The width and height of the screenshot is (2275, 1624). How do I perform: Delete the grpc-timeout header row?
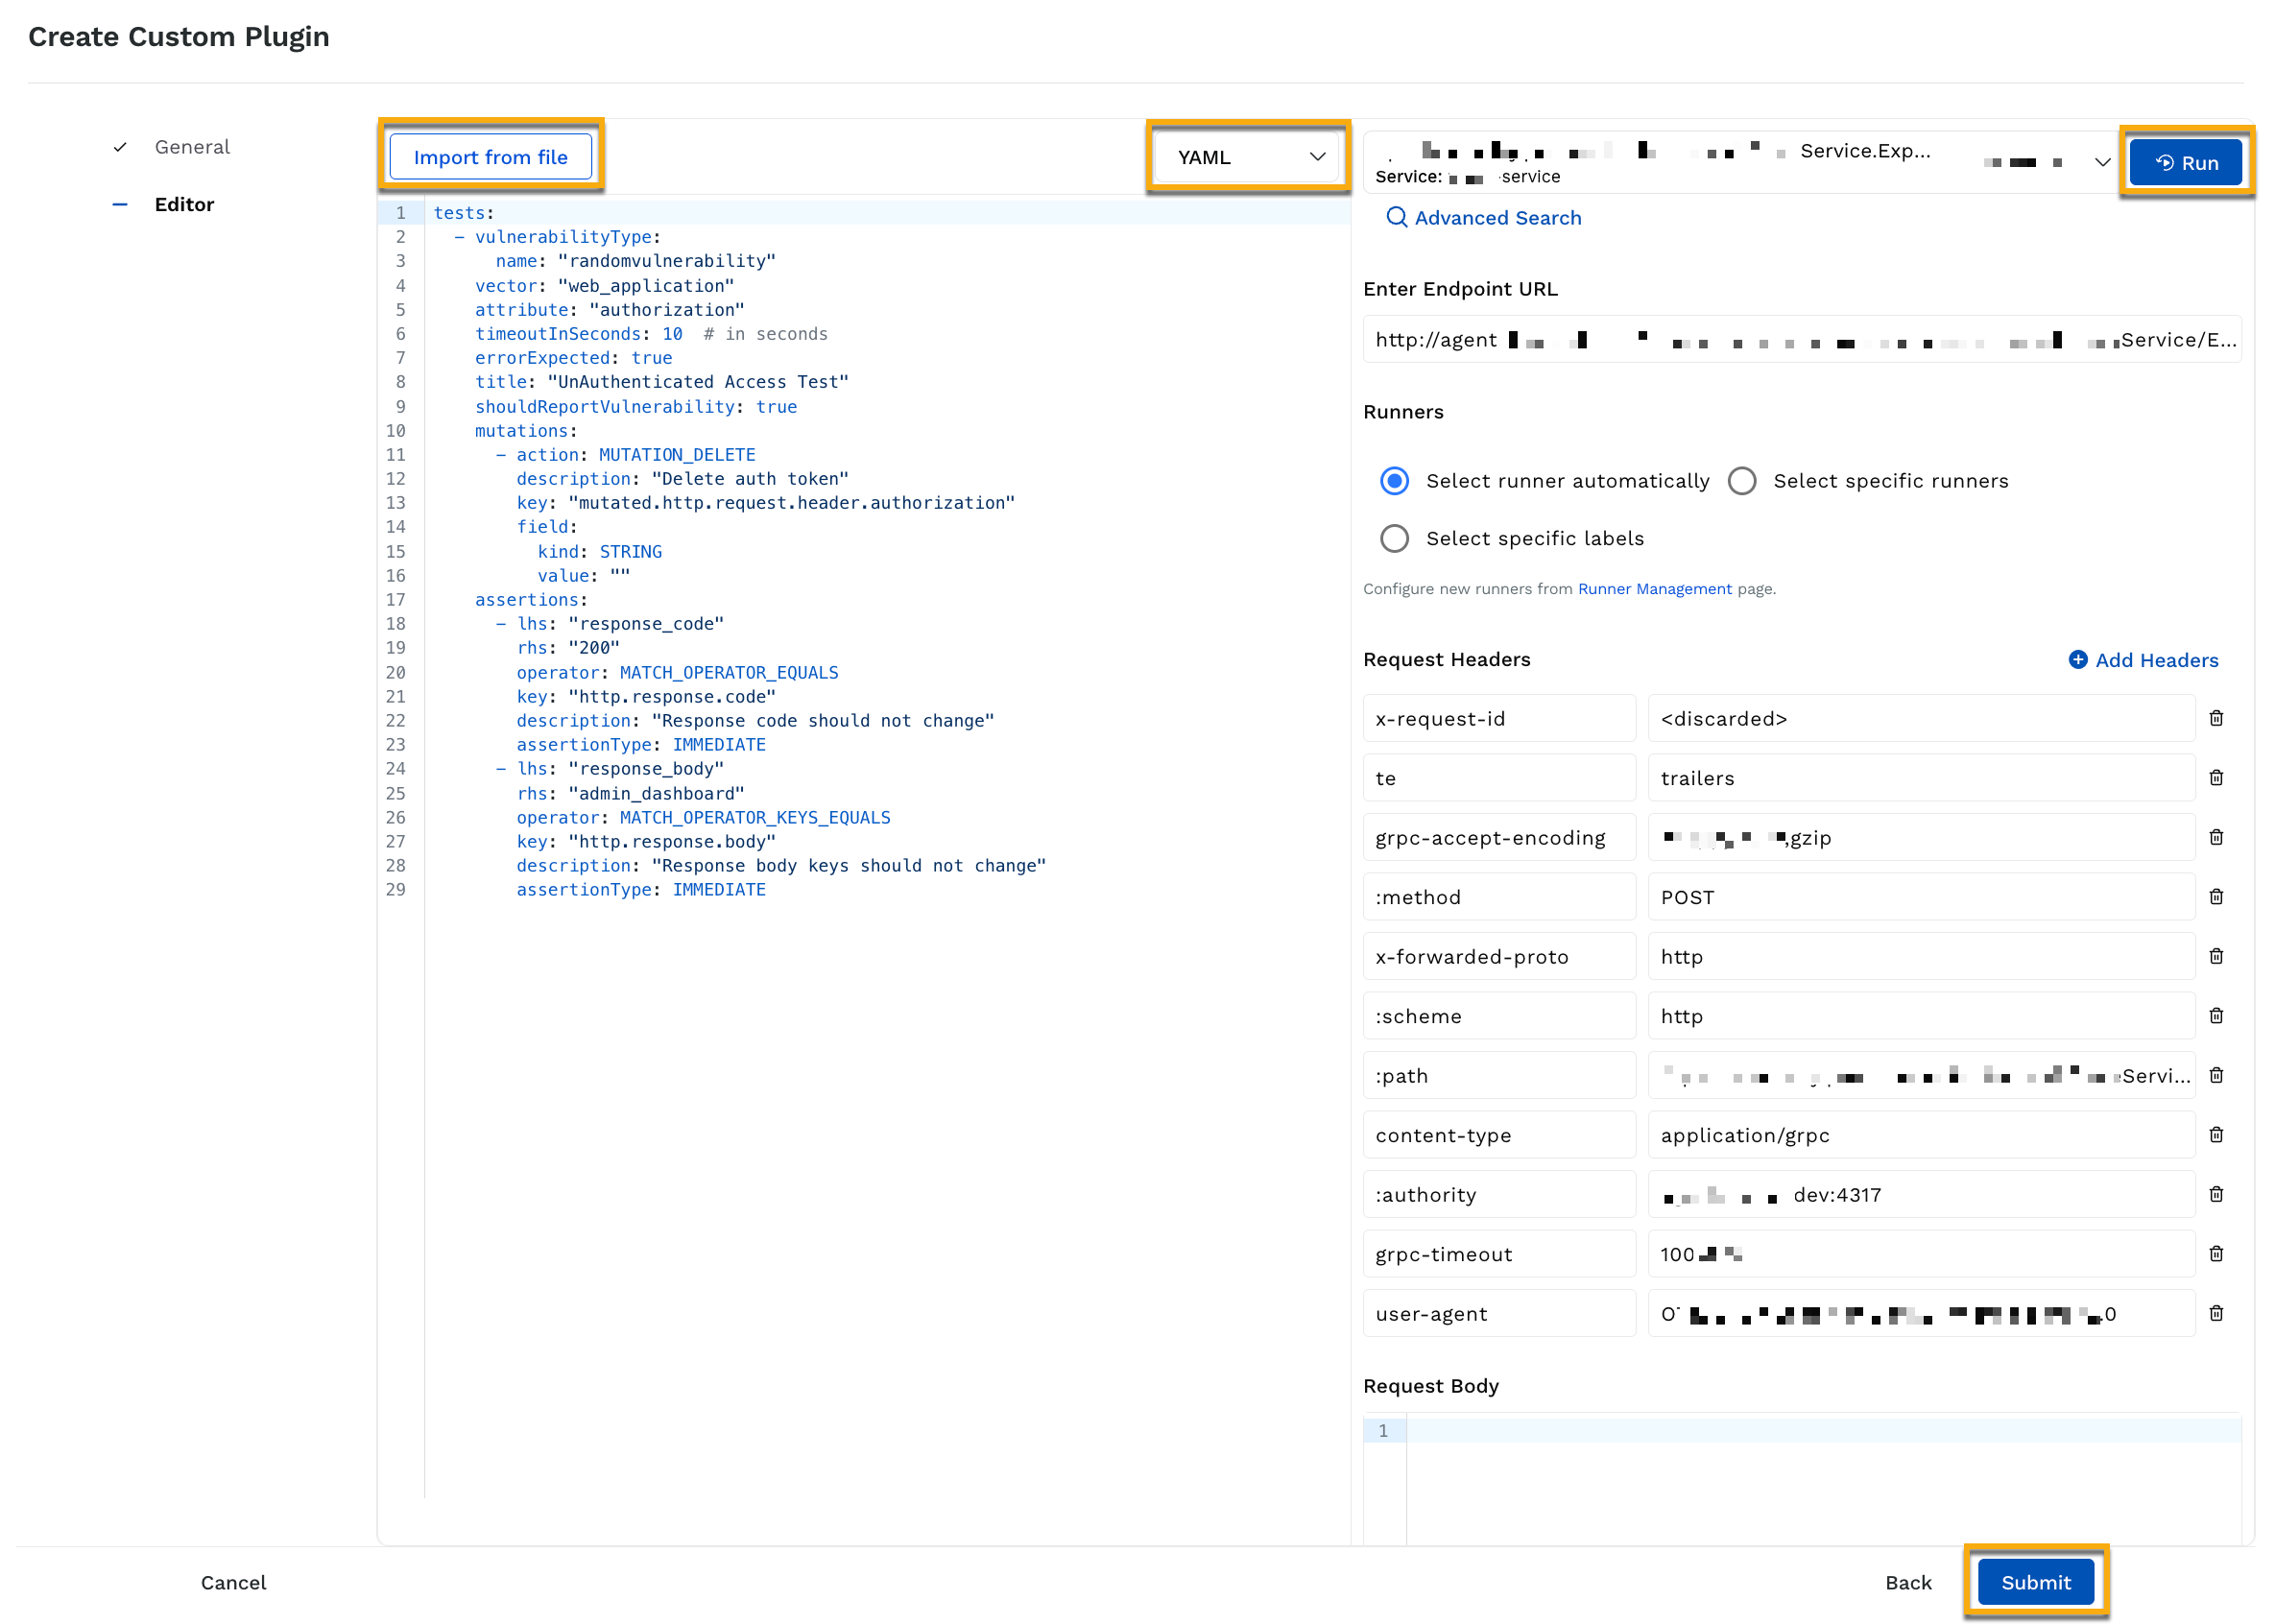click(2216, 1253)
